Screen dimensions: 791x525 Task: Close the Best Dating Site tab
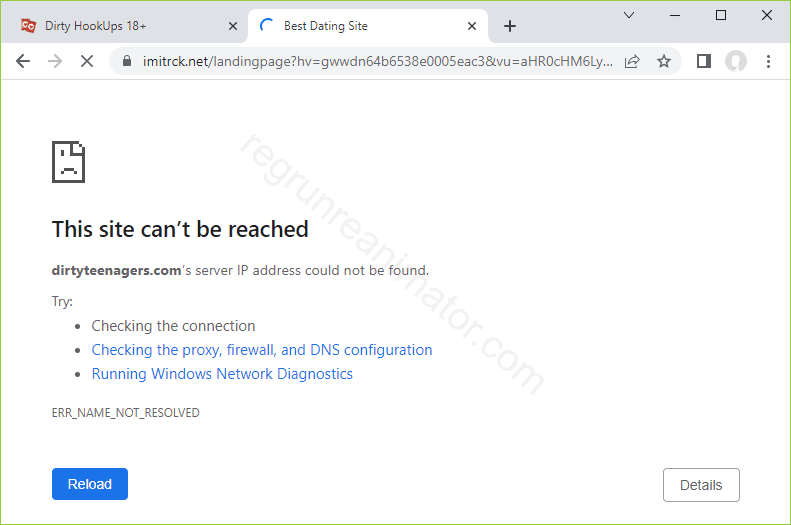click(x=472, y=26)
